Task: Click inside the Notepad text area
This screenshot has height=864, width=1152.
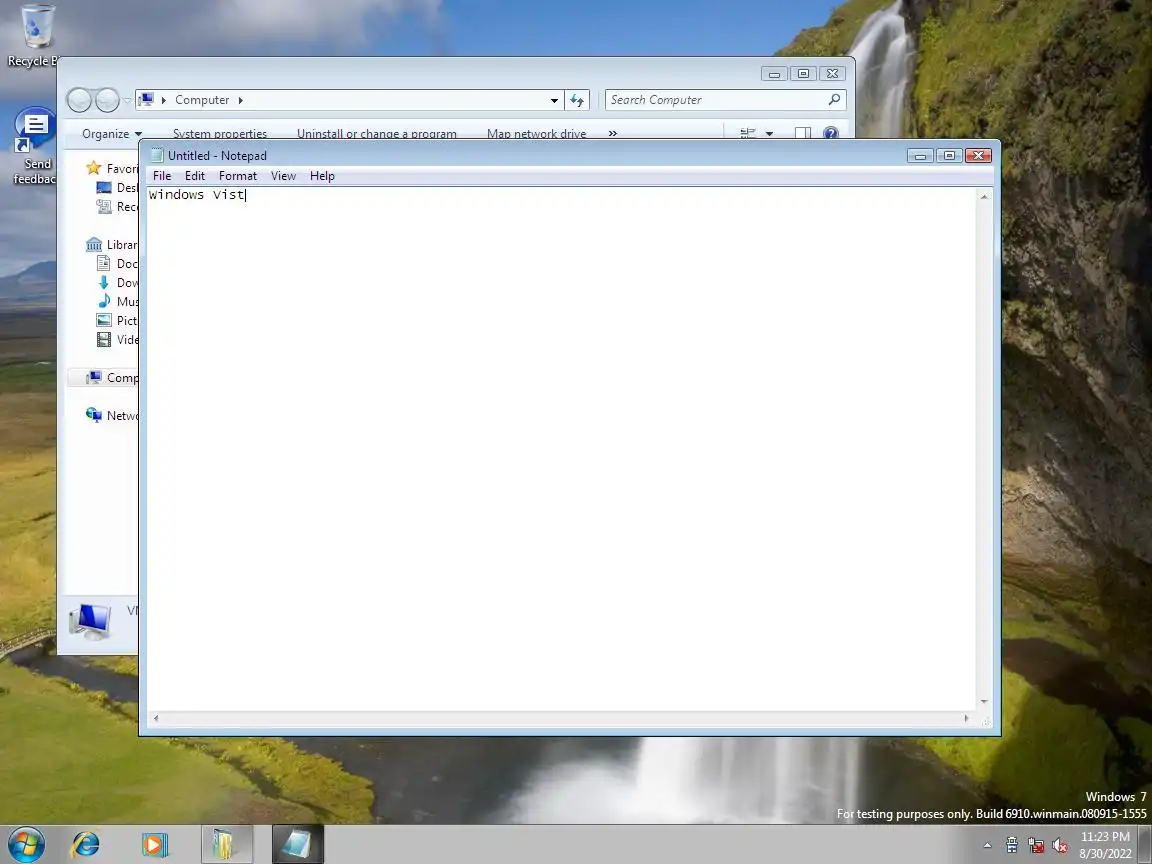Action: coord(561,448)
